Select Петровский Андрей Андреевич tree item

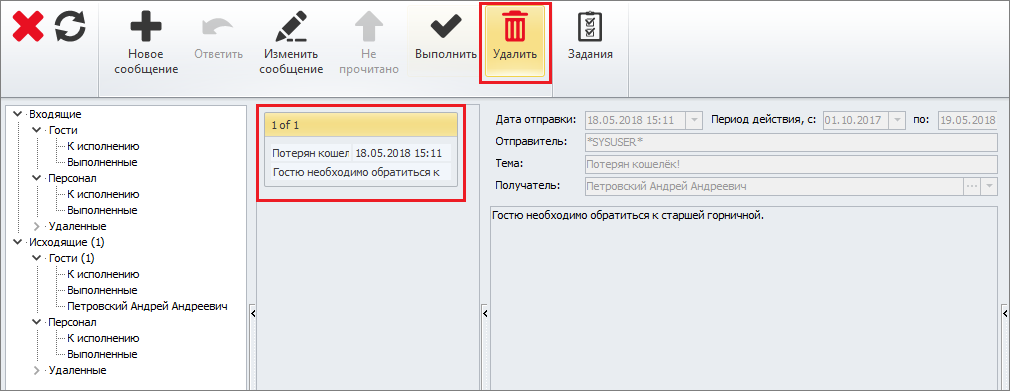(148, 307)
